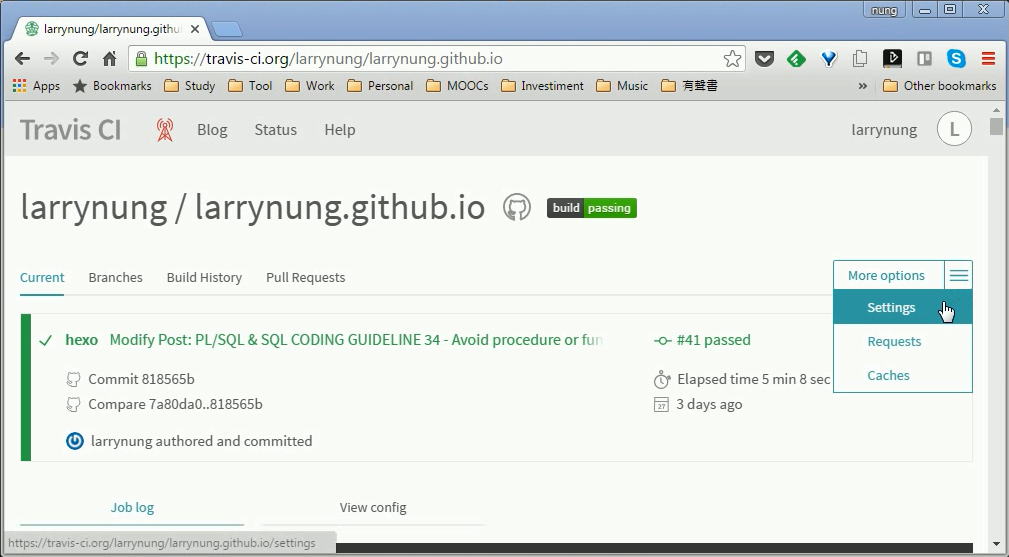
Task: Select Requests in the options menu
Action: [903, 342]
